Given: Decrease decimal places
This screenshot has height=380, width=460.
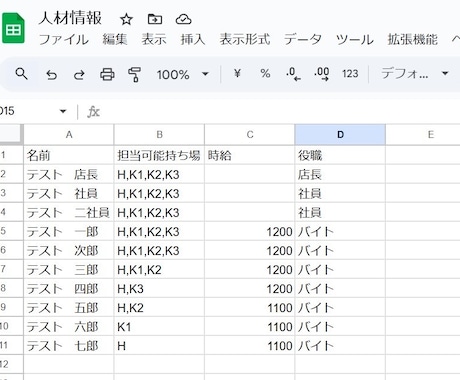Looking at the screenshot, I should click(293, 74).
